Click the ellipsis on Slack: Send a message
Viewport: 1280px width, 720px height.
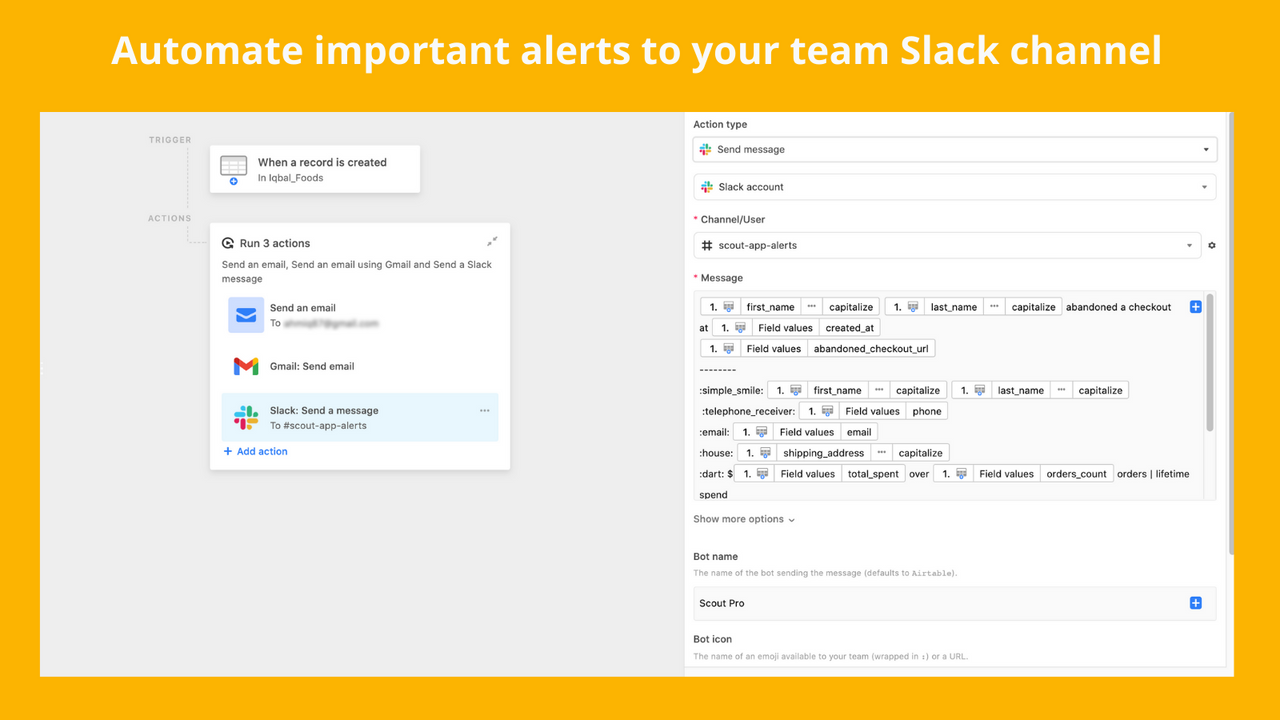point(485,410)
